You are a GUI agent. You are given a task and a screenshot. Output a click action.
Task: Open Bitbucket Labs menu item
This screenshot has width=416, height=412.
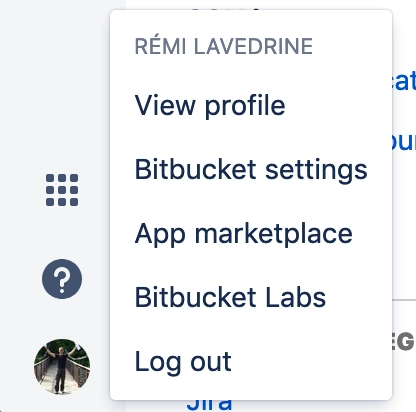(x=251, y=297)
